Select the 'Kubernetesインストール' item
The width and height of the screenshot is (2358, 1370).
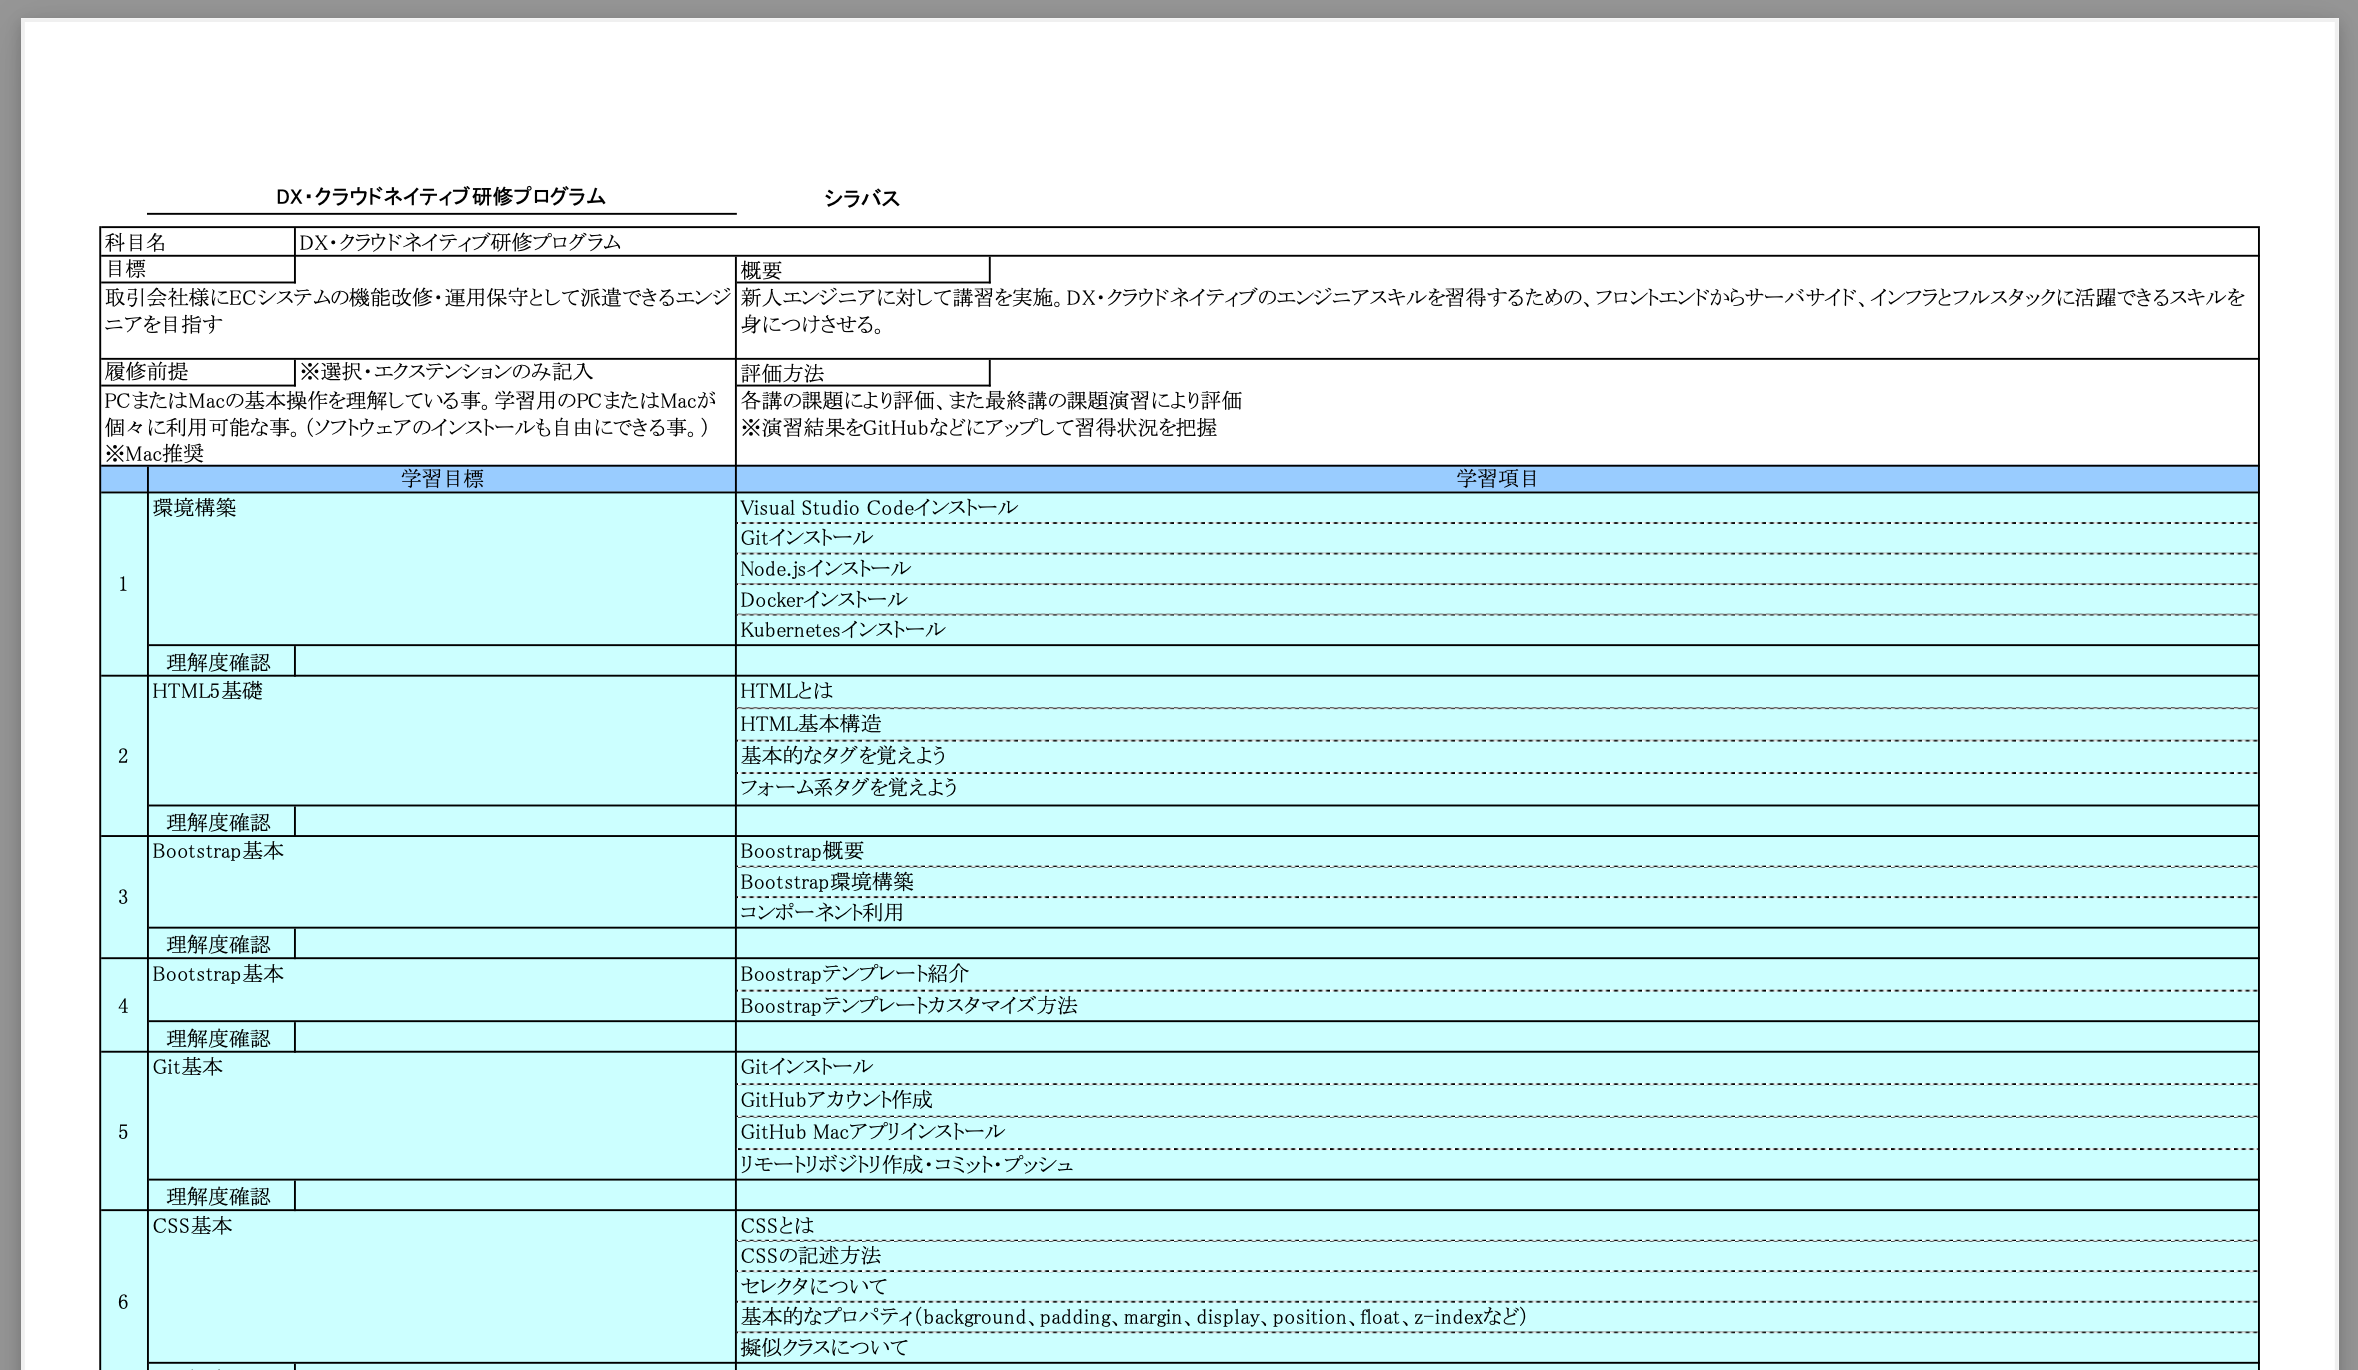842,630
